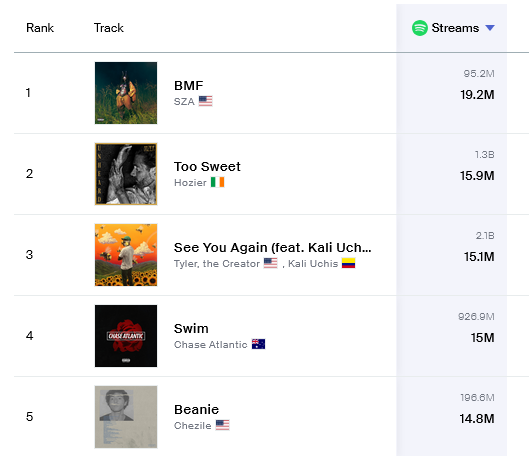Click the Colombia flag next to Kali Uchis
The width and height of the screenshot is (529, 456).
(349, 263)
